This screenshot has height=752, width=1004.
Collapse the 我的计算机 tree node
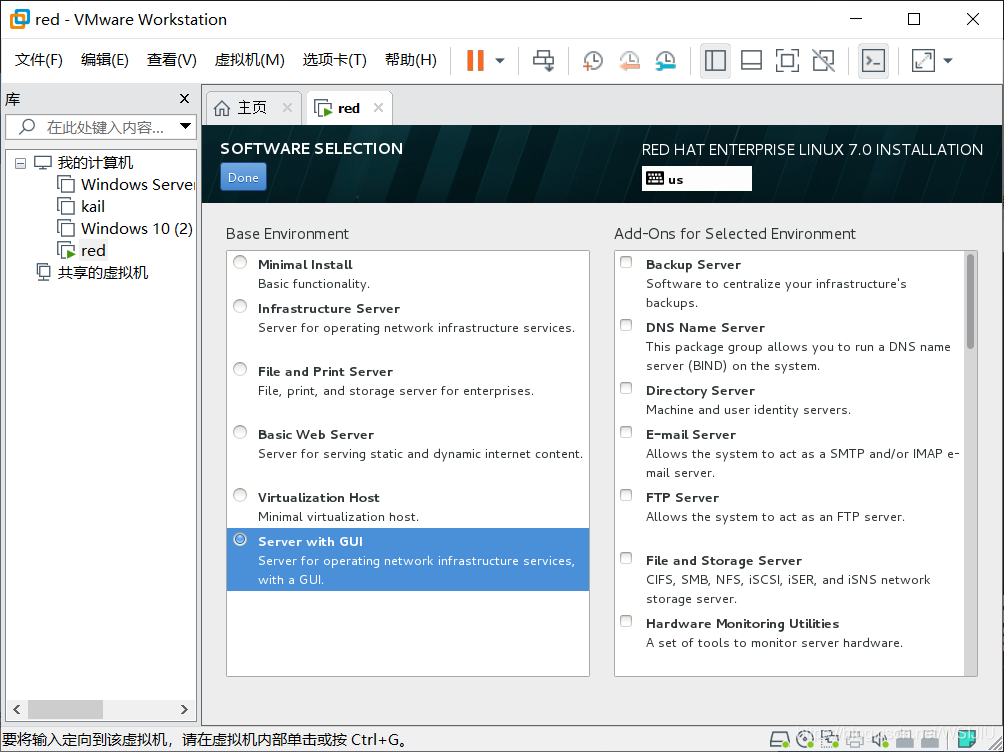pyautogui.click(x=20, y=163)
